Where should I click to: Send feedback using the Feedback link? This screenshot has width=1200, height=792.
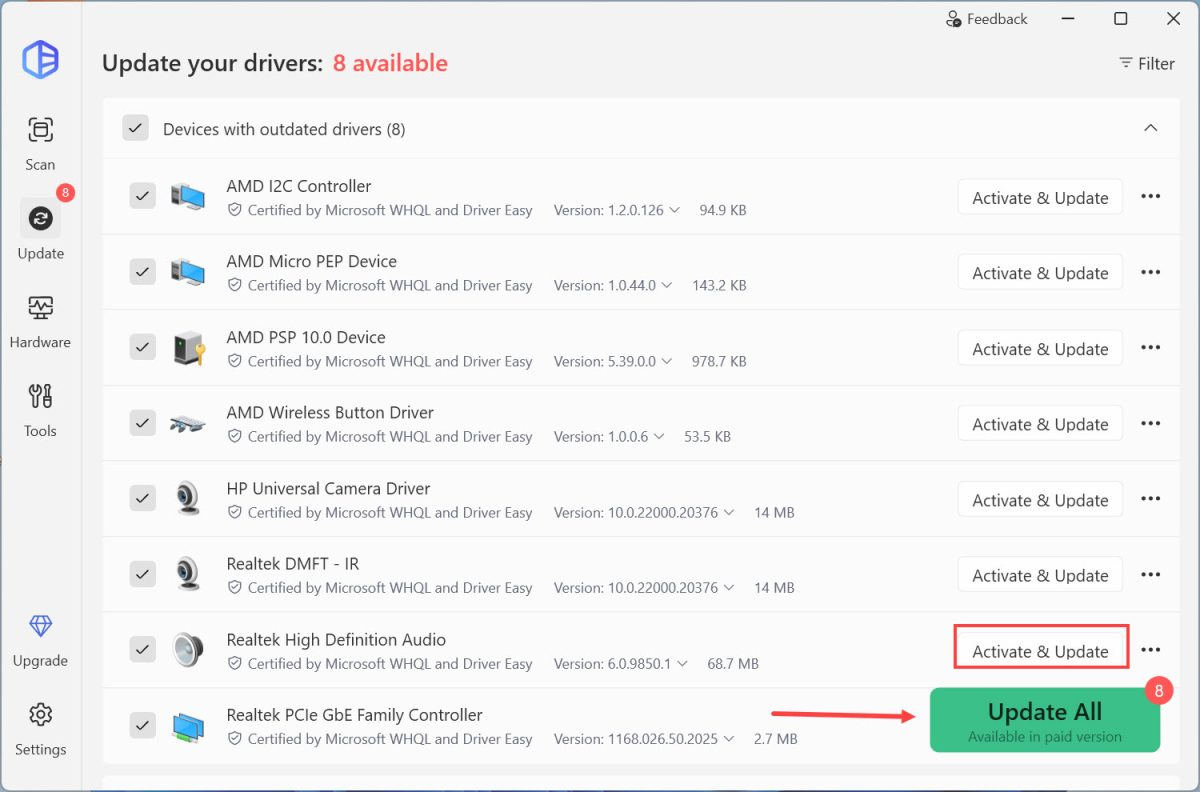(x=986, y=19)
